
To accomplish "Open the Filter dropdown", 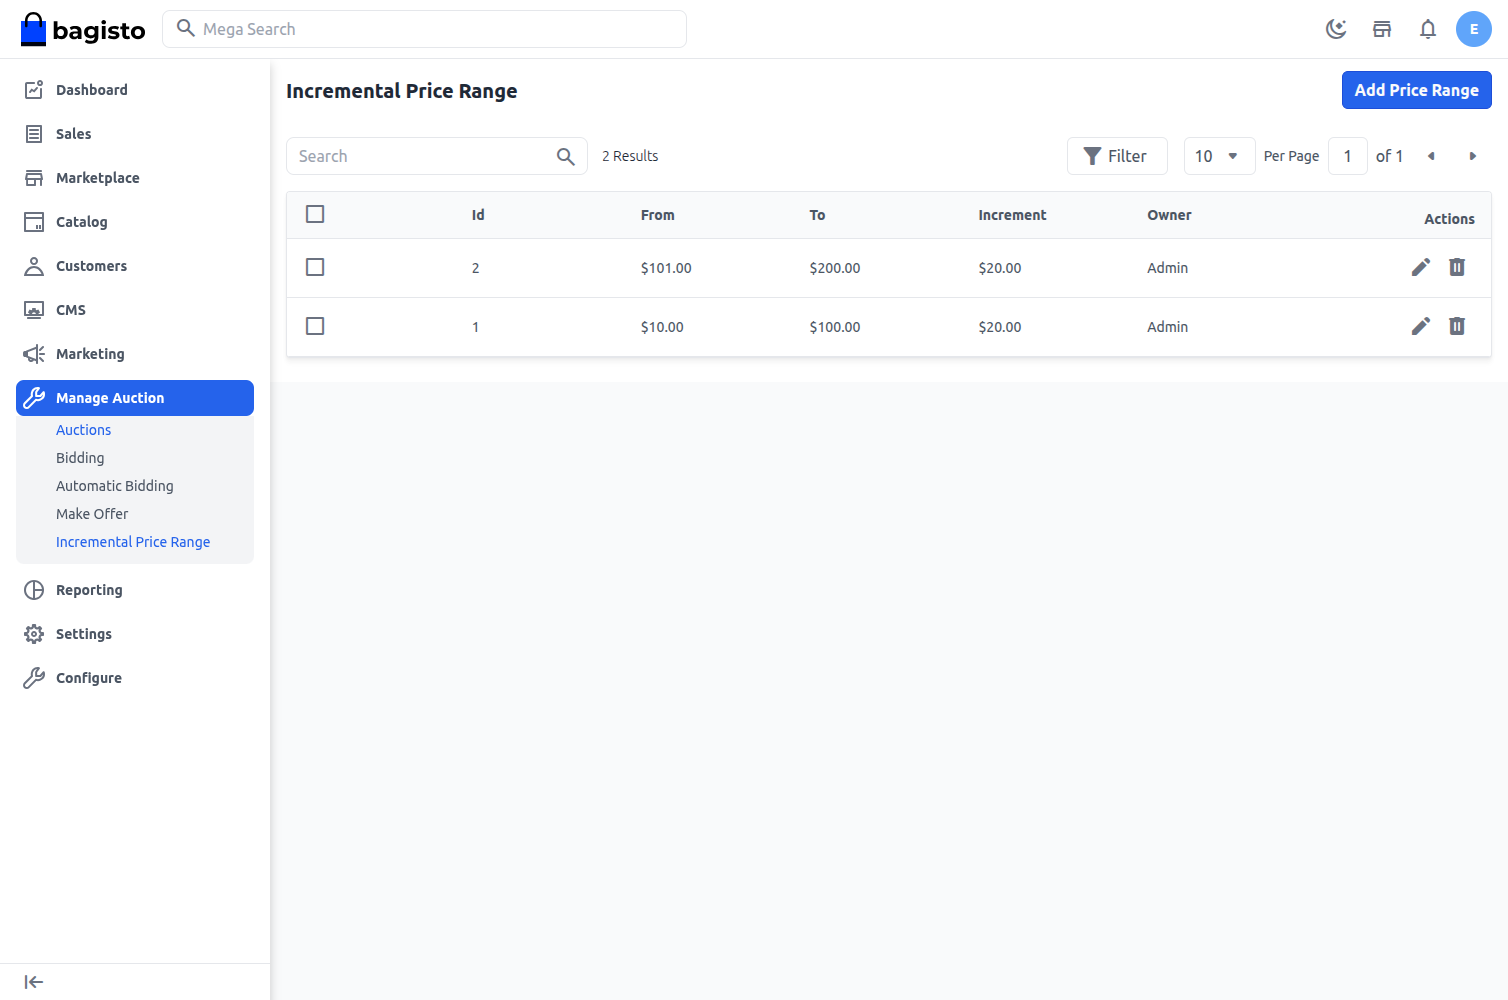I will coord(1117,156).
